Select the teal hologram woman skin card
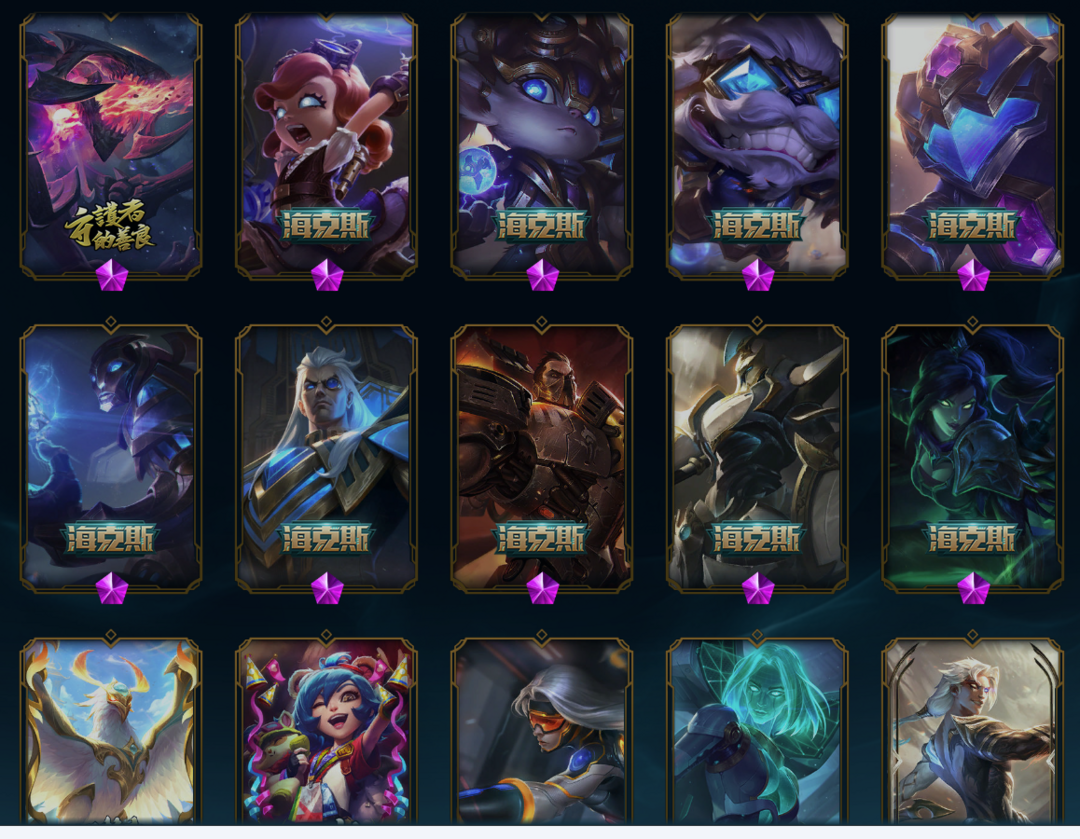The width and height of the screenshot is (1080, 839). 758,730
